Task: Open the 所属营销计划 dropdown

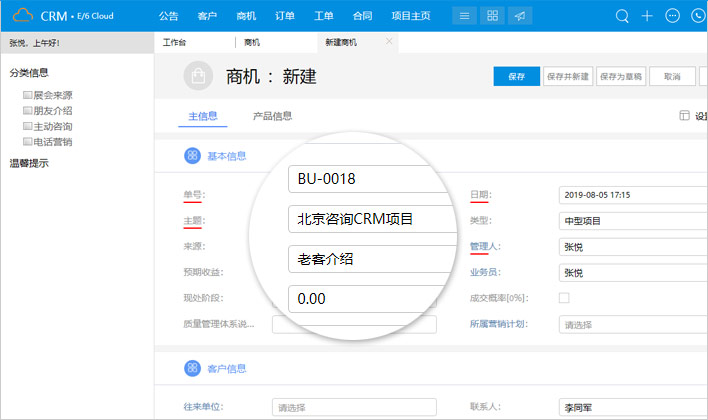Action: pos(632,325)
